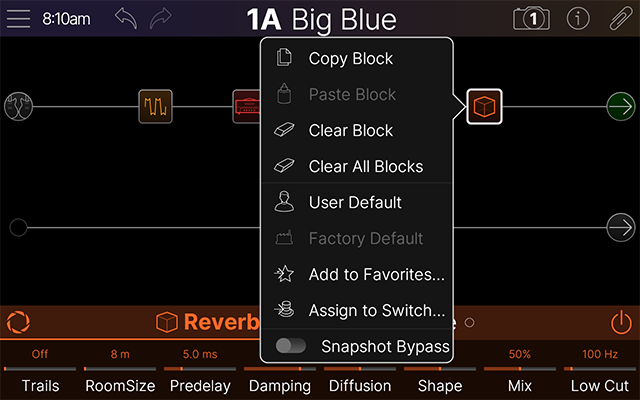Image resolution: width=640 pixels, height=400 pixels.
Task: Select the red amp block
Action: (246, 105)
